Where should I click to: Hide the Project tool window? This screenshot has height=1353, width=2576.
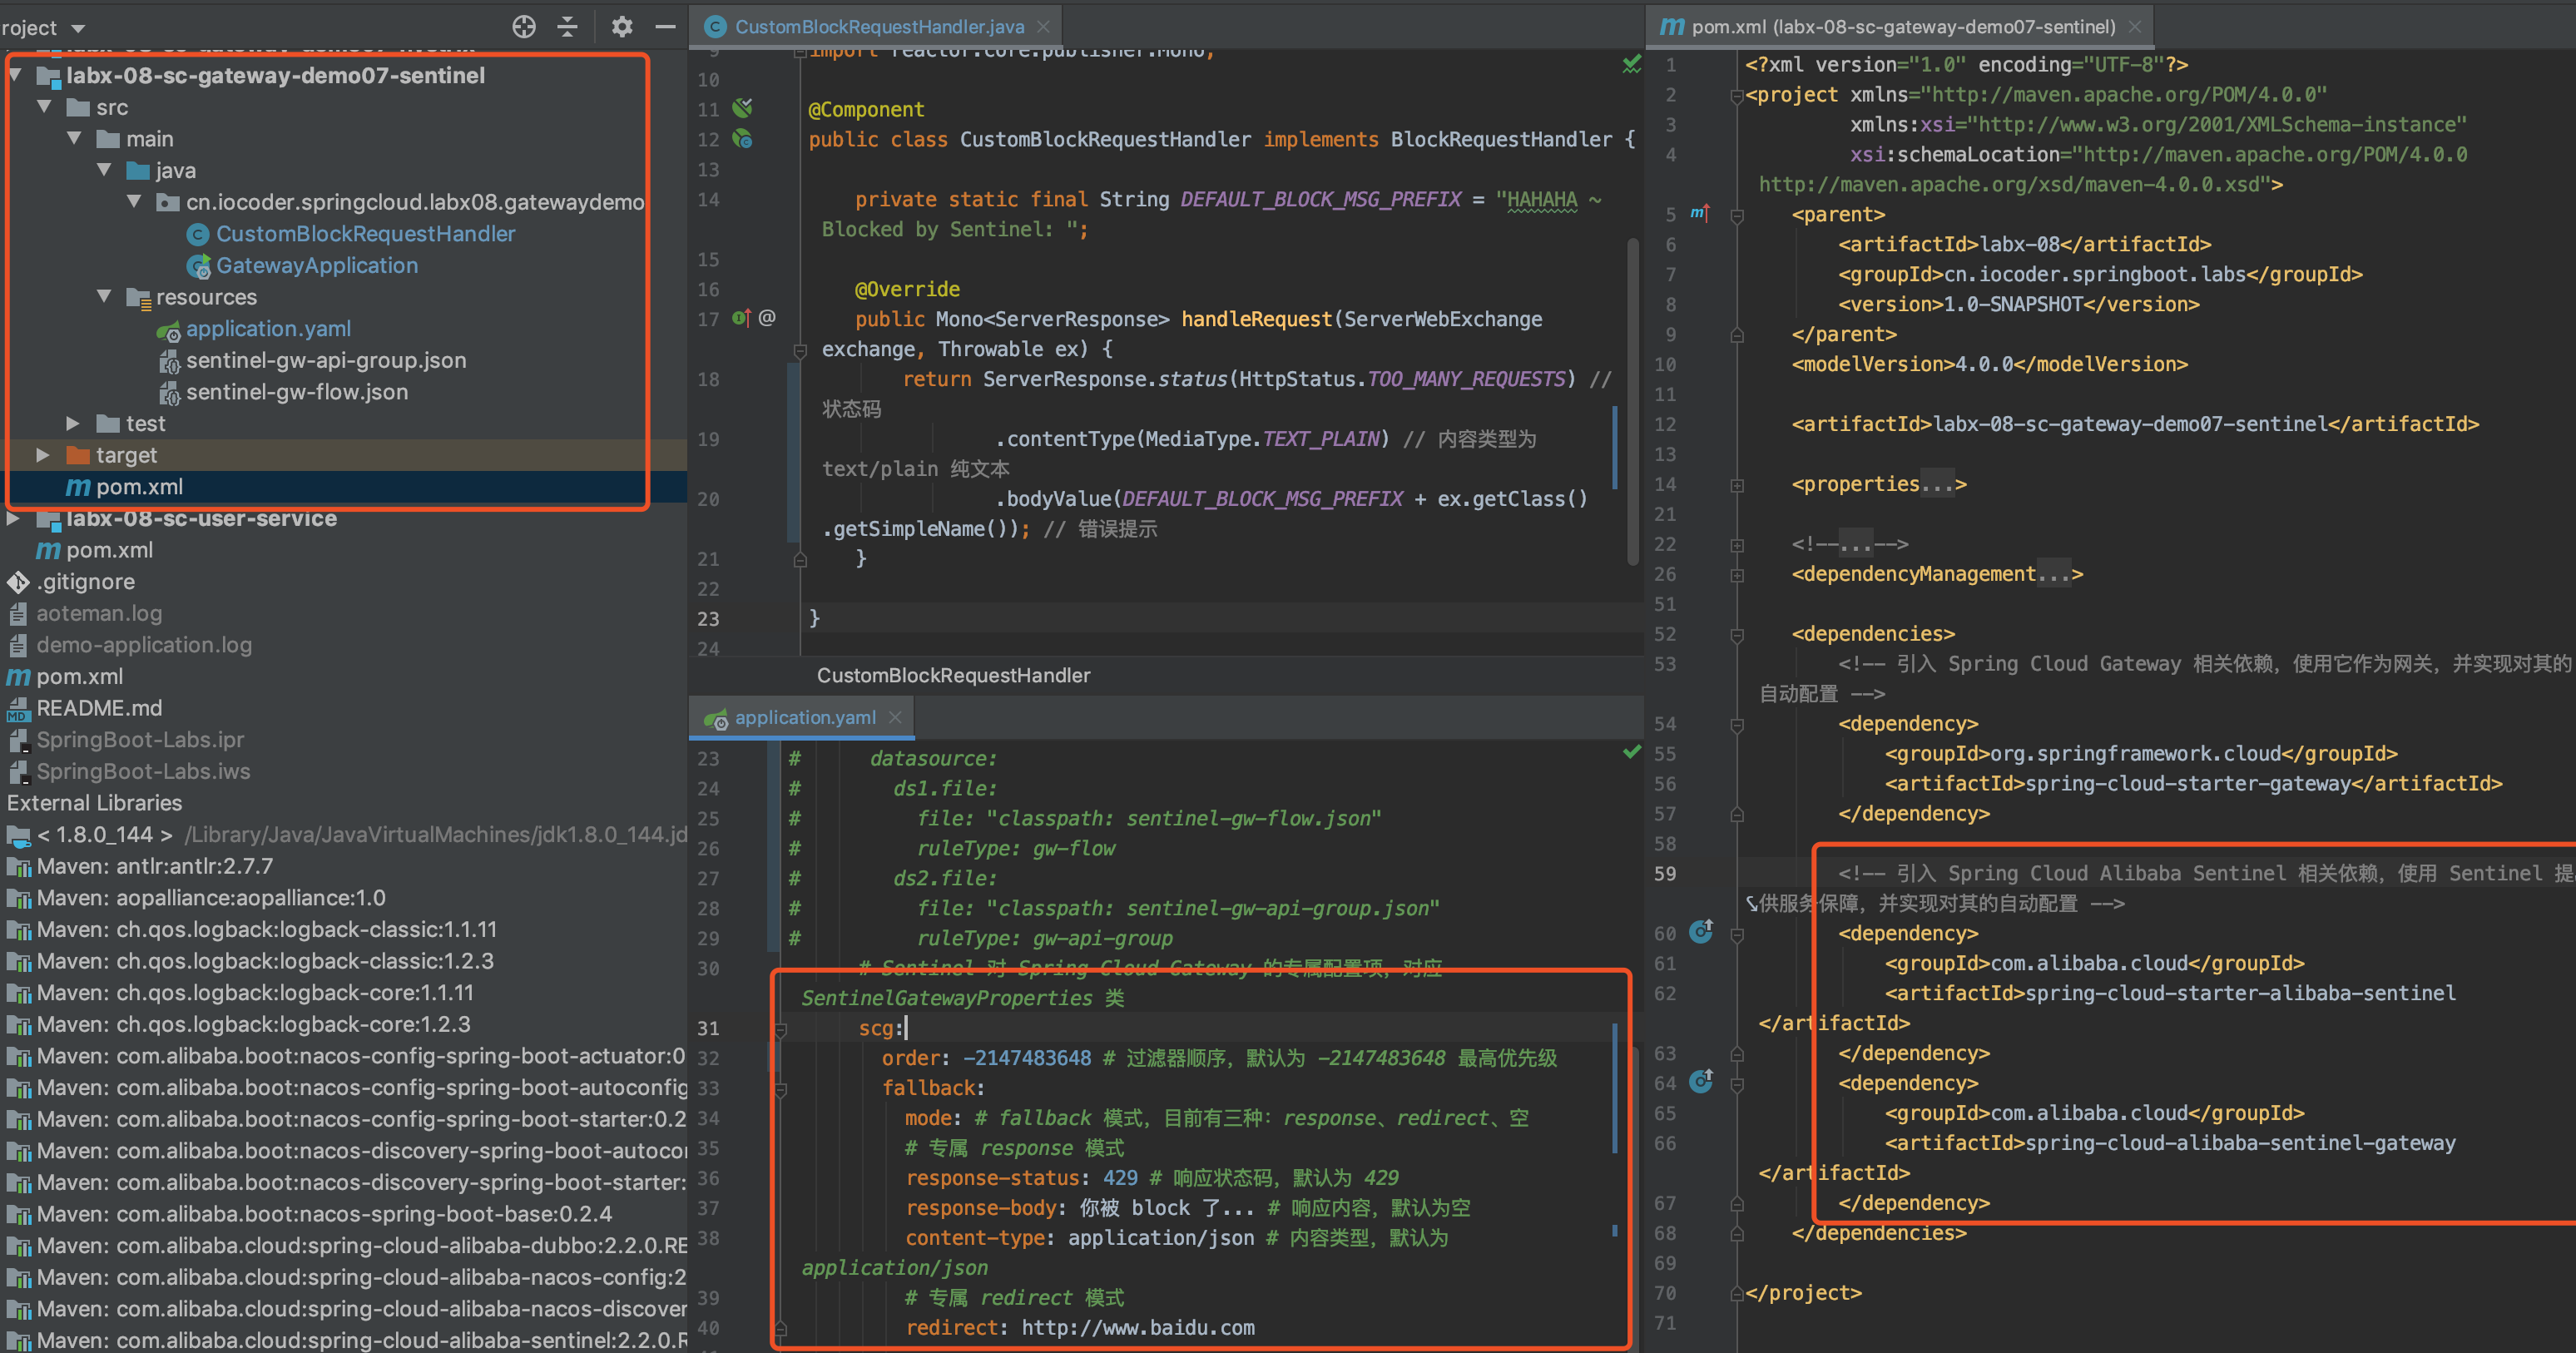[x=665, y=27]
